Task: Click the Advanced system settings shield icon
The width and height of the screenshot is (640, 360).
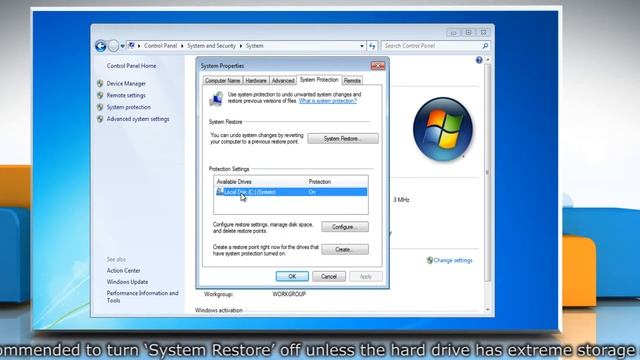Action: click(x=100, y=119)
